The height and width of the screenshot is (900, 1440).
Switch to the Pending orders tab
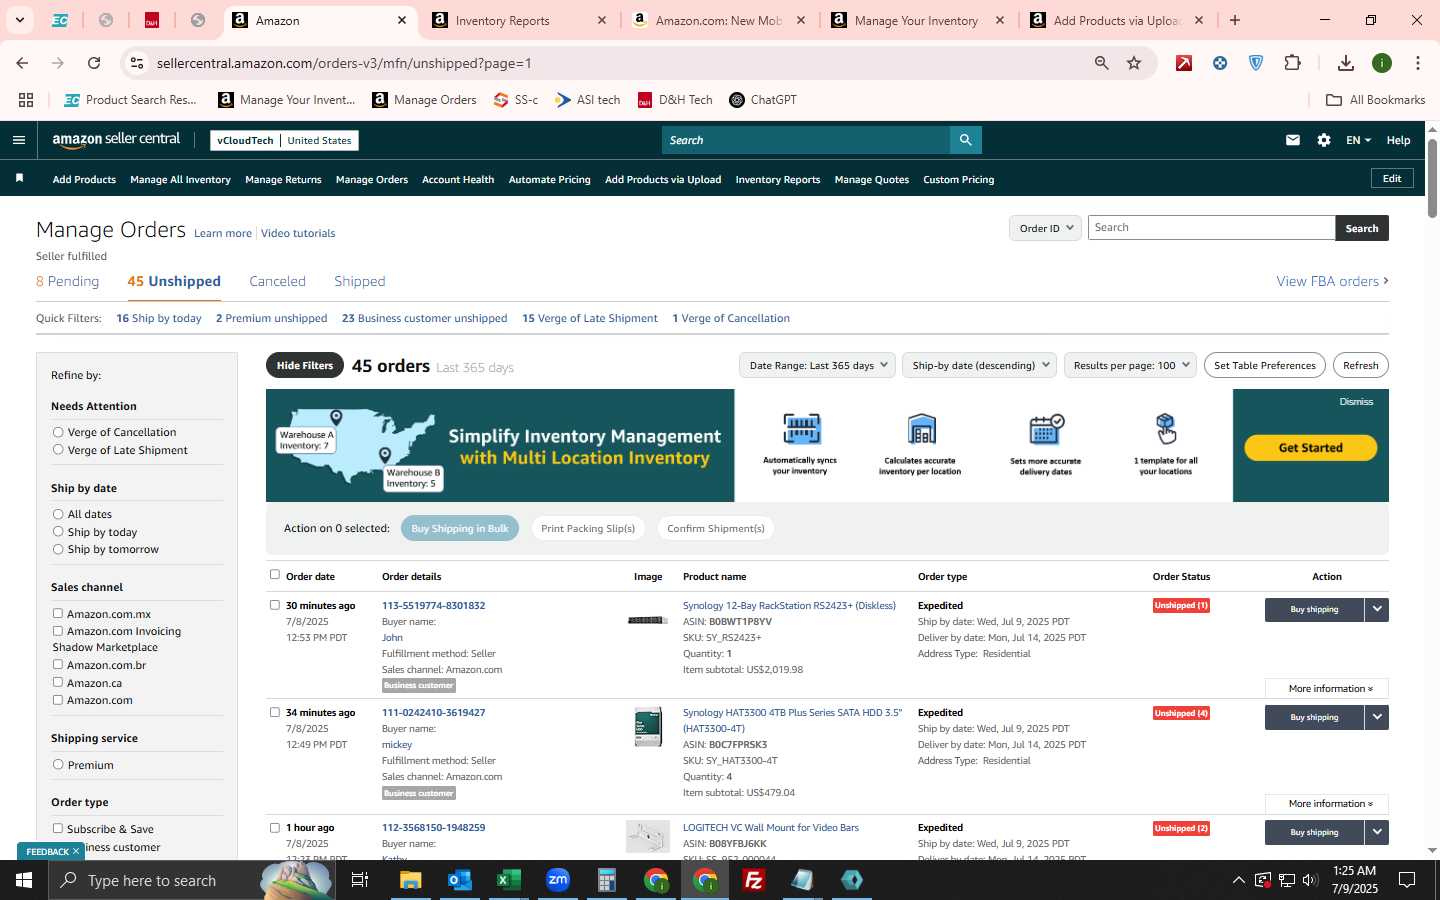tap(67, 281)
